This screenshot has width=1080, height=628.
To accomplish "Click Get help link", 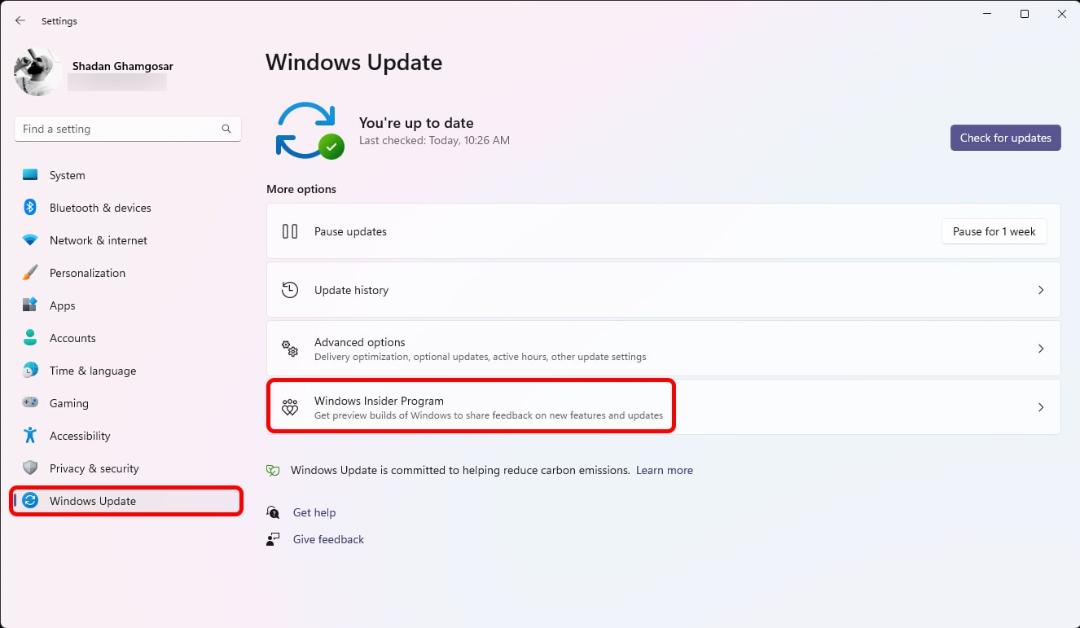I will 314,512.
